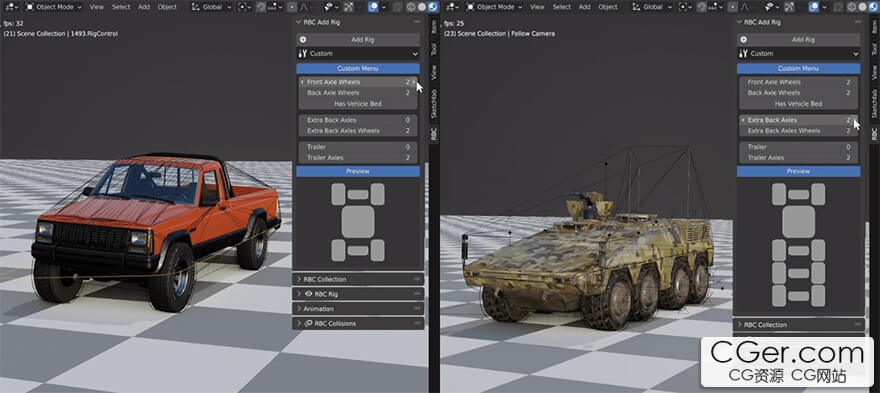880x393 pixels.
Task: Decrease Front Axle Wheels in left panel
Action: coord(302,82)
